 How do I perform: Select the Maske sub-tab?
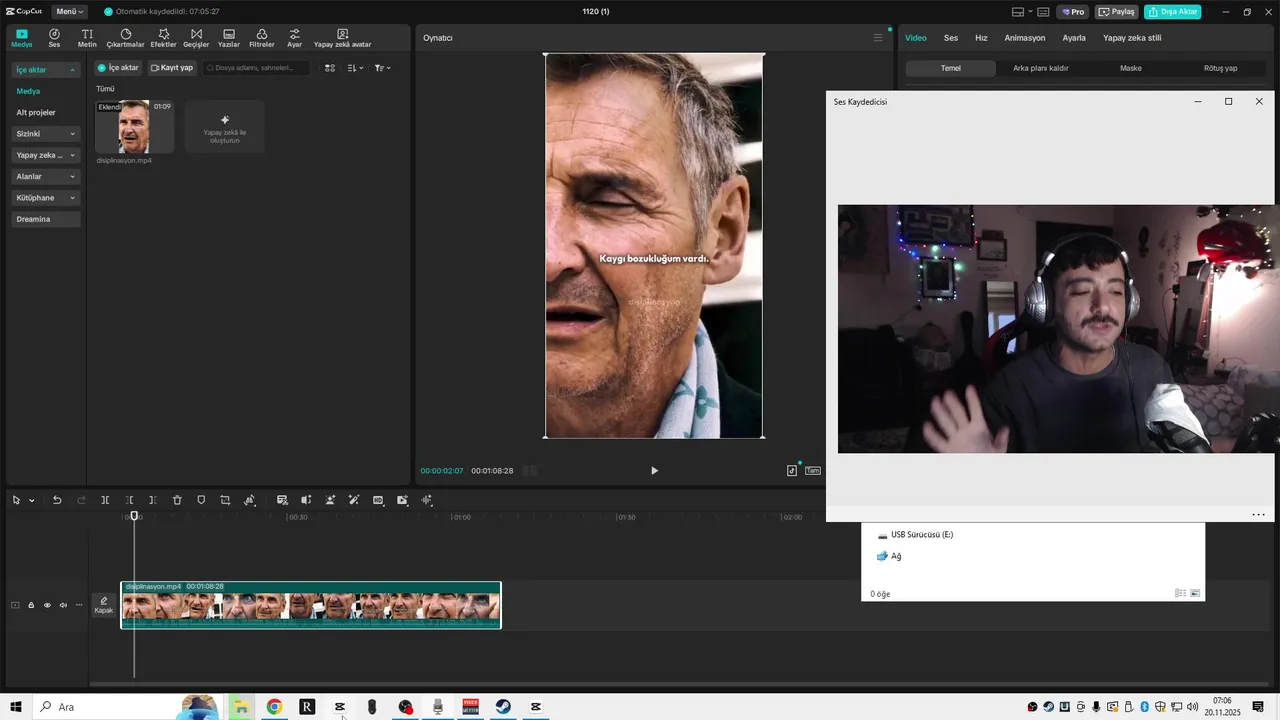point(1130,68)
